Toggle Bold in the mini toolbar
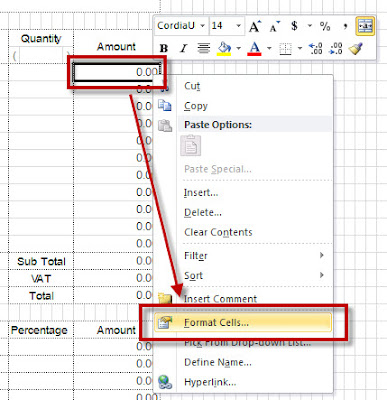The width and height of the screenshot is (387, 400). click(x=163, y=49)
